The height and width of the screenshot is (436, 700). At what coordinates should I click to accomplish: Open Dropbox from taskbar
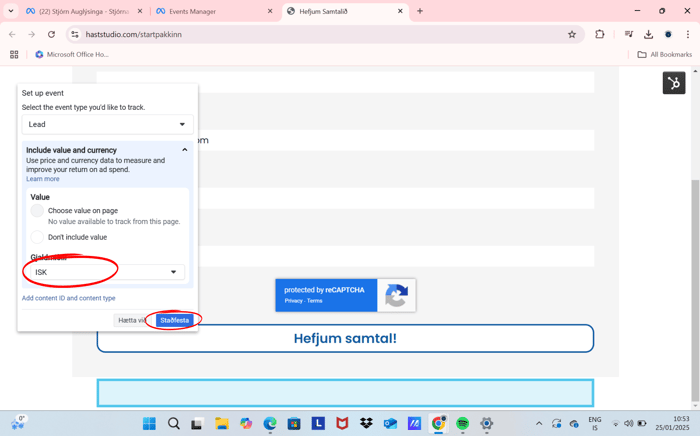366,423
